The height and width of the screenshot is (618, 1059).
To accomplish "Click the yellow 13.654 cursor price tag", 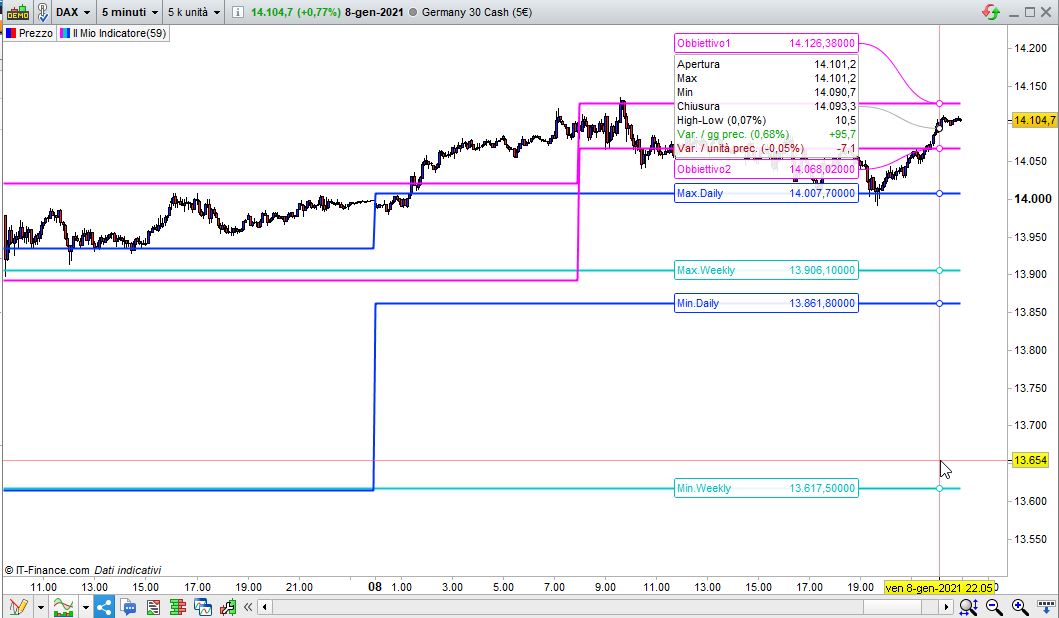I will click(1030, 460).
